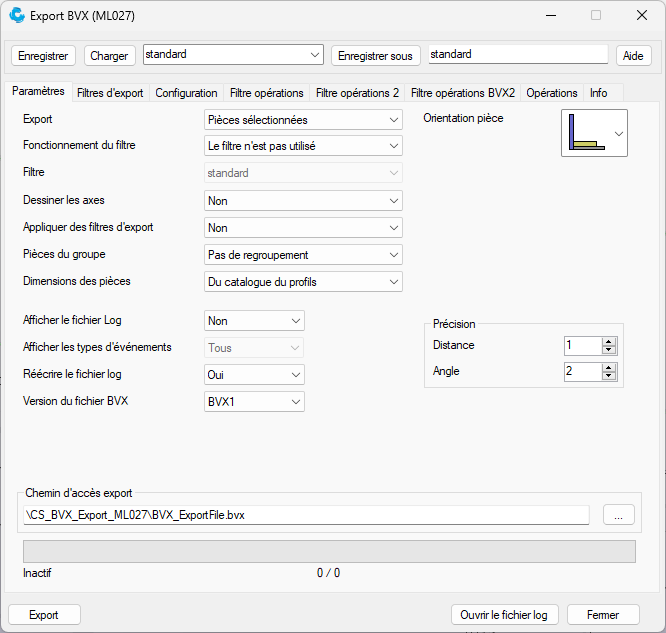Click the export file path field
The image size is (666, 633).
click(x=306, y=515)
